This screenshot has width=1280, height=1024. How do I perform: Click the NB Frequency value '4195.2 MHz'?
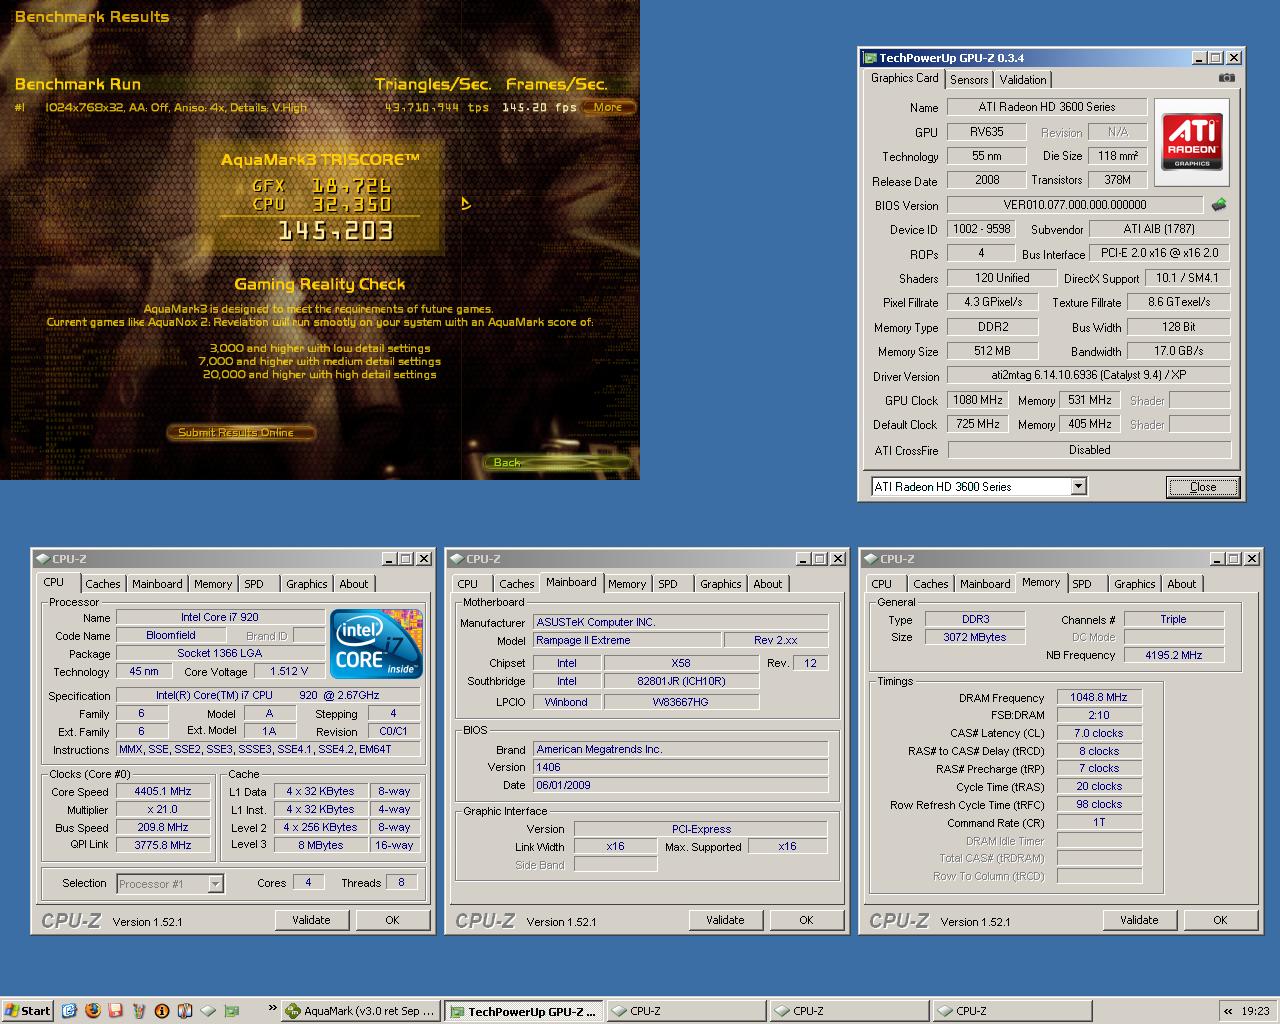1174,655
